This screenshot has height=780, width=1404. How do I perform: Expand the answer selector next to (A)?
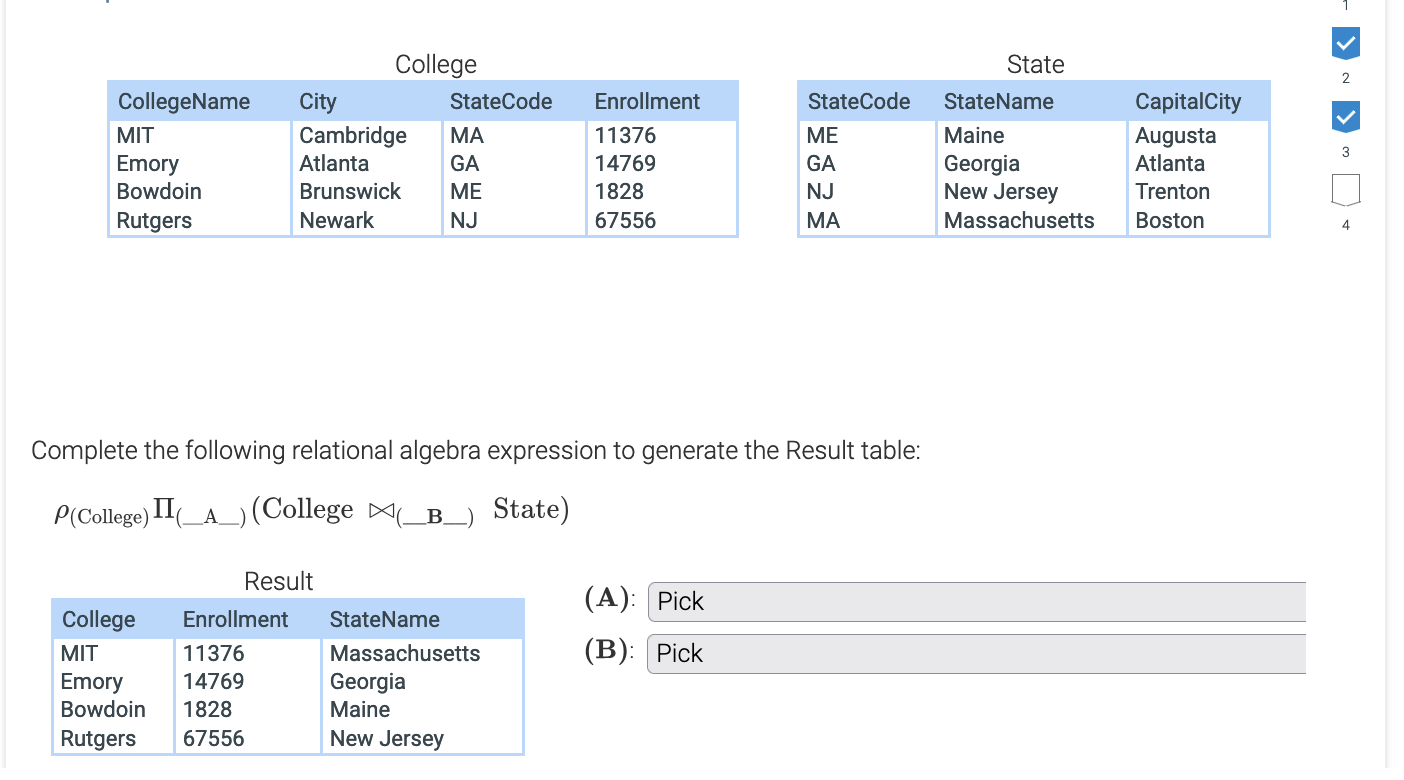[975, 602]
